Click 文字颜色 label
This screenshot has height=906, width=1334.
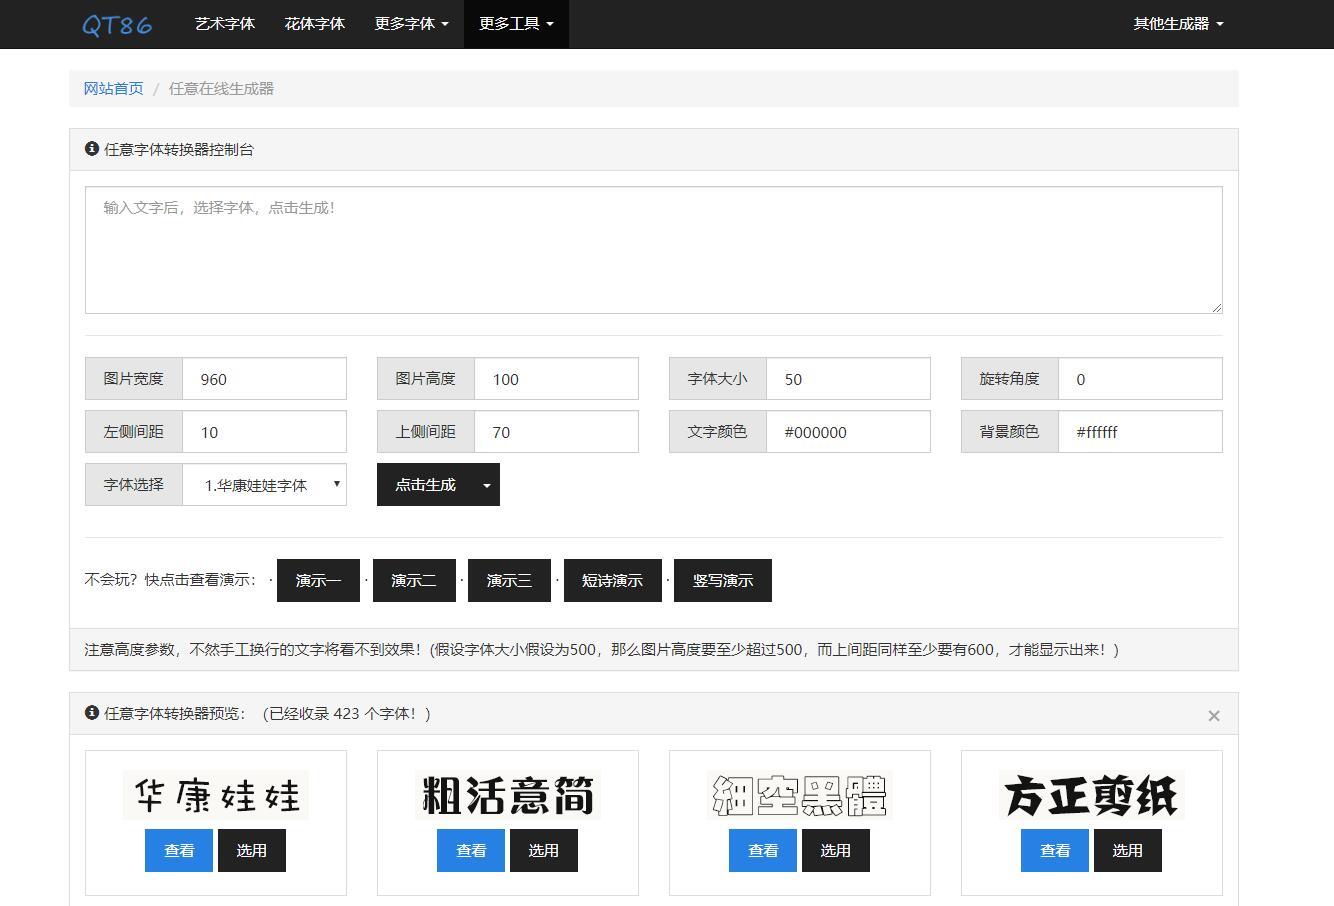click(x=718, y=432)
